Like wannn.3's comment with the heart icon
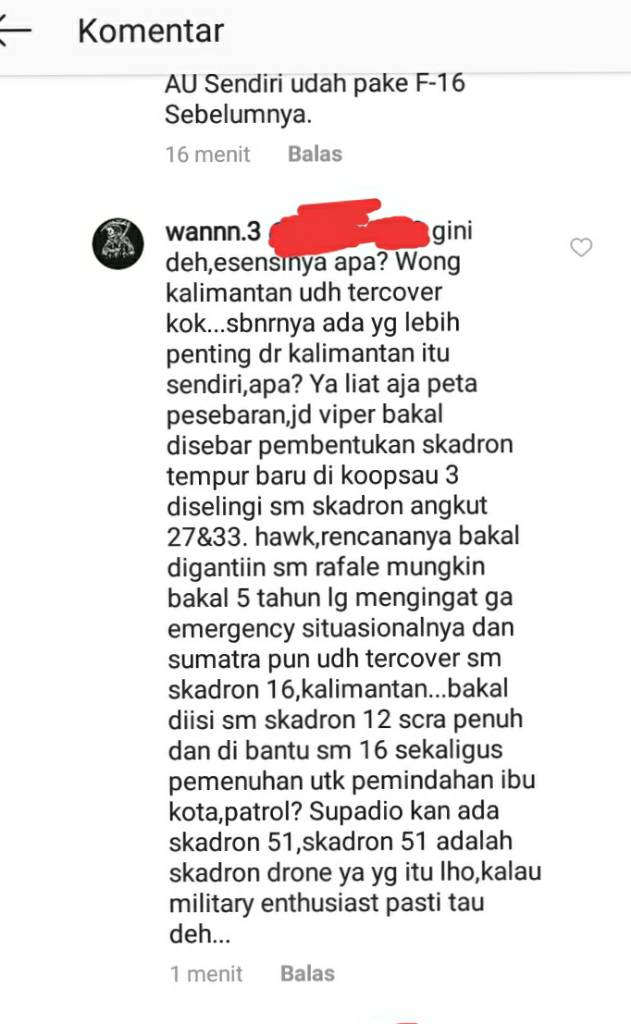The height and width of the screenshot is (1024, 631). (581, 248)
